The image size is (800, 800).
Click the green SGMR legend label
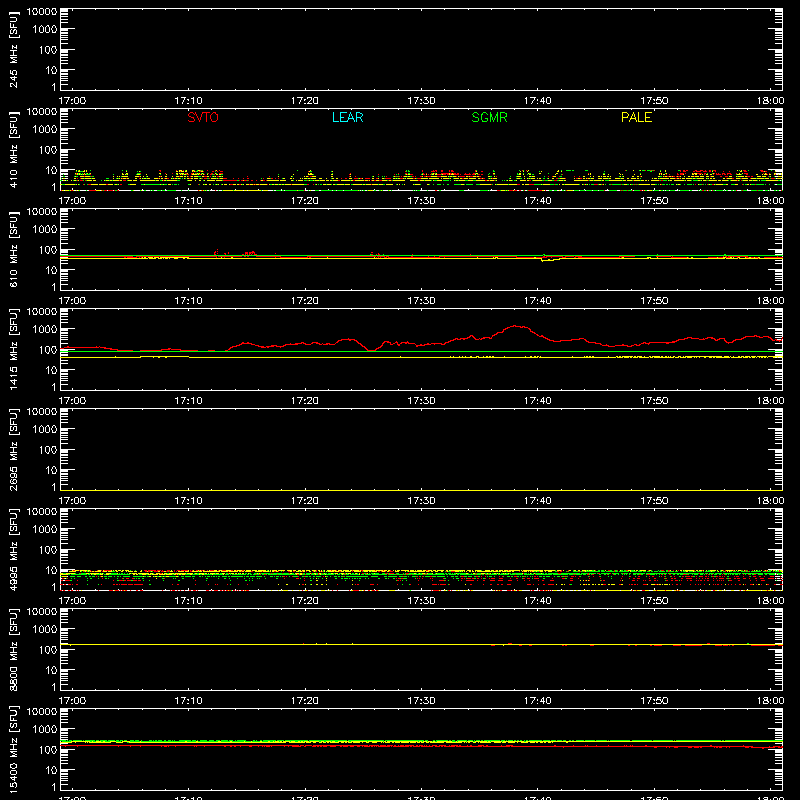489,117
